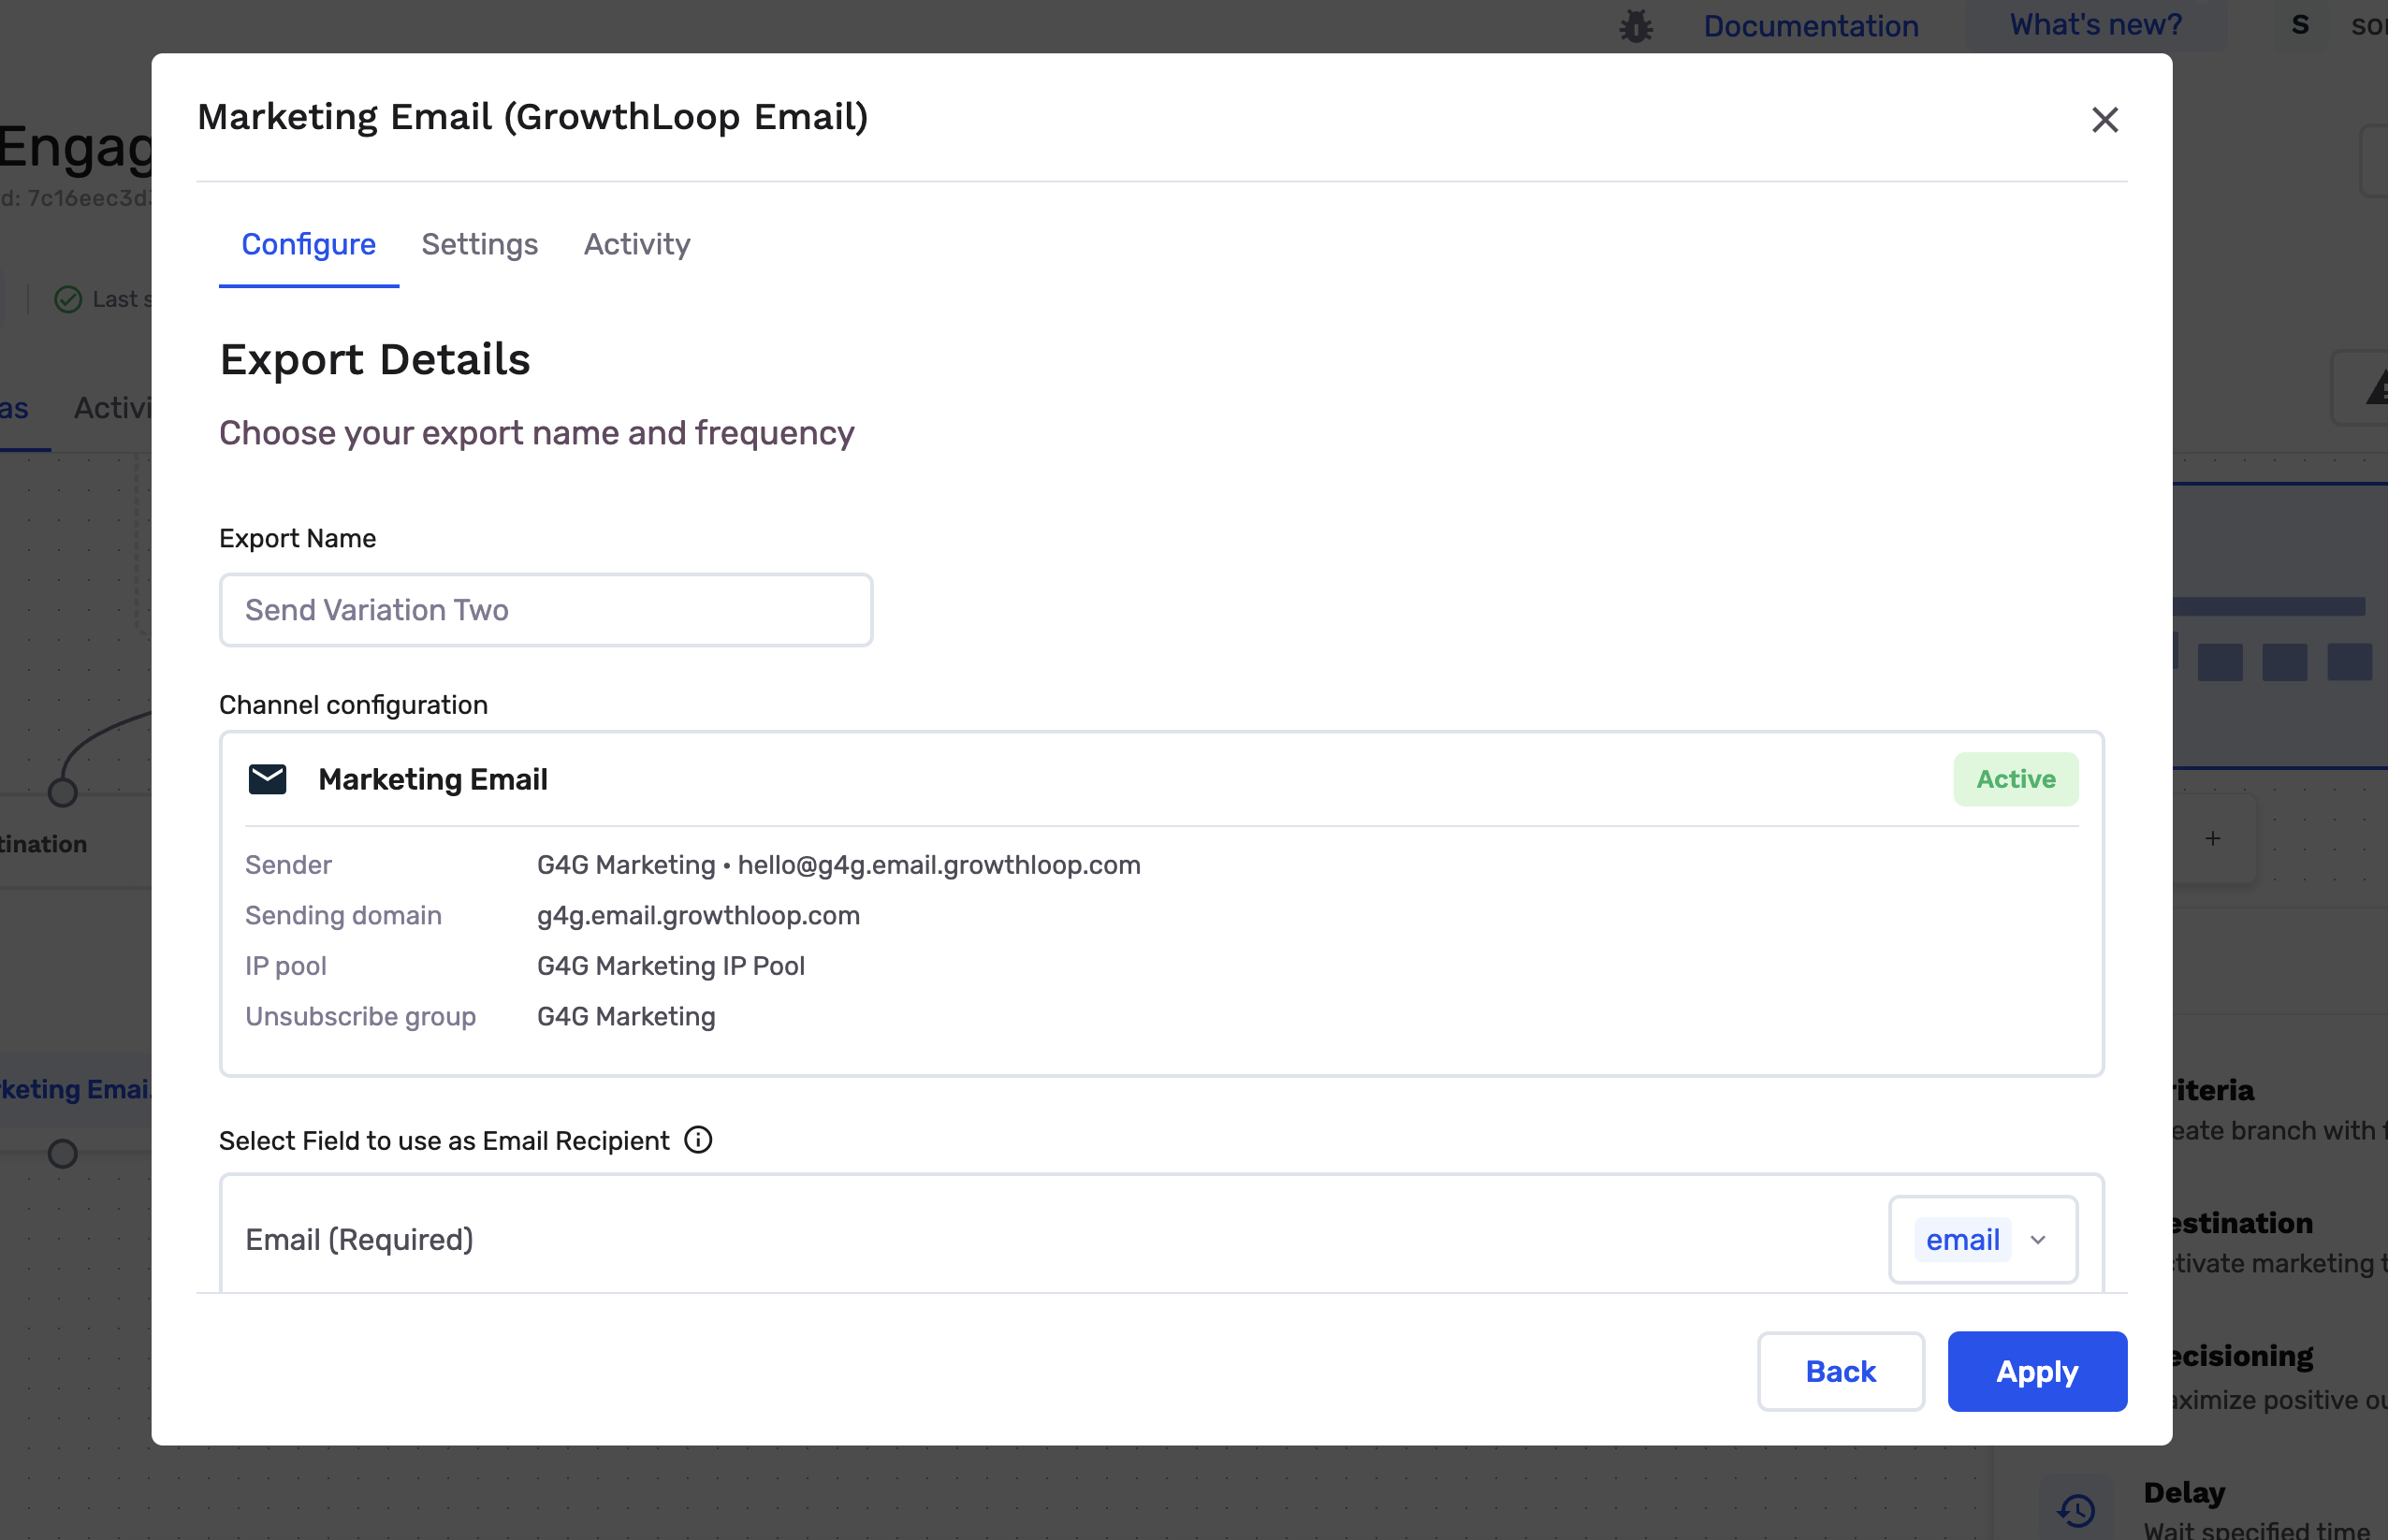Click the plus icon on canvas
This screenshot has width=2388, height=1540.
2213,838
